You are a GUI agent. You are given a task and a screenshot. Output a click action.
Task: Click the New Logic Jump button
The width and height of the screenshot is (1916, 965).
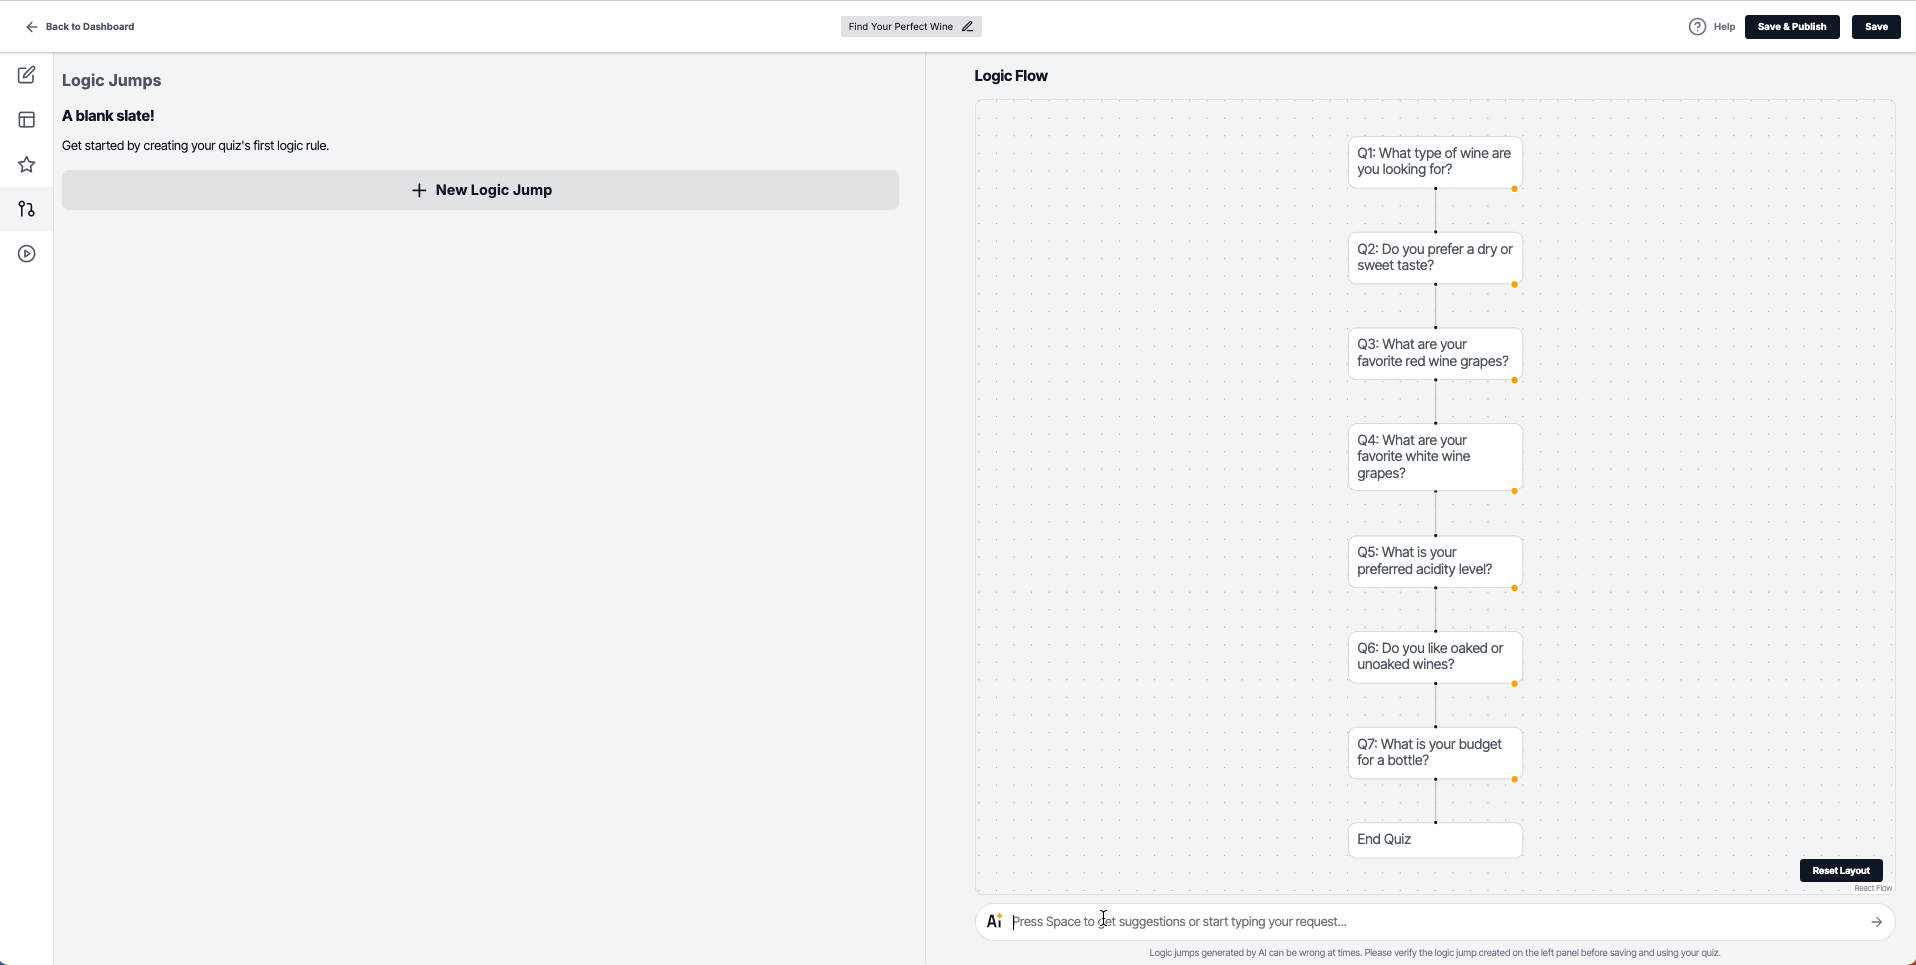click(480, 190)
